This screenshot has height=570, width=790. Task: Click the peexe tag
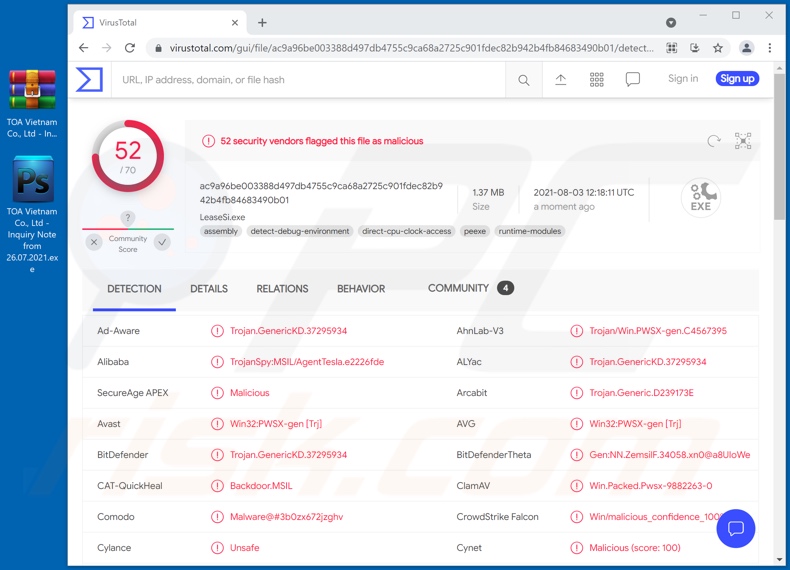click(x=475, y=231)
